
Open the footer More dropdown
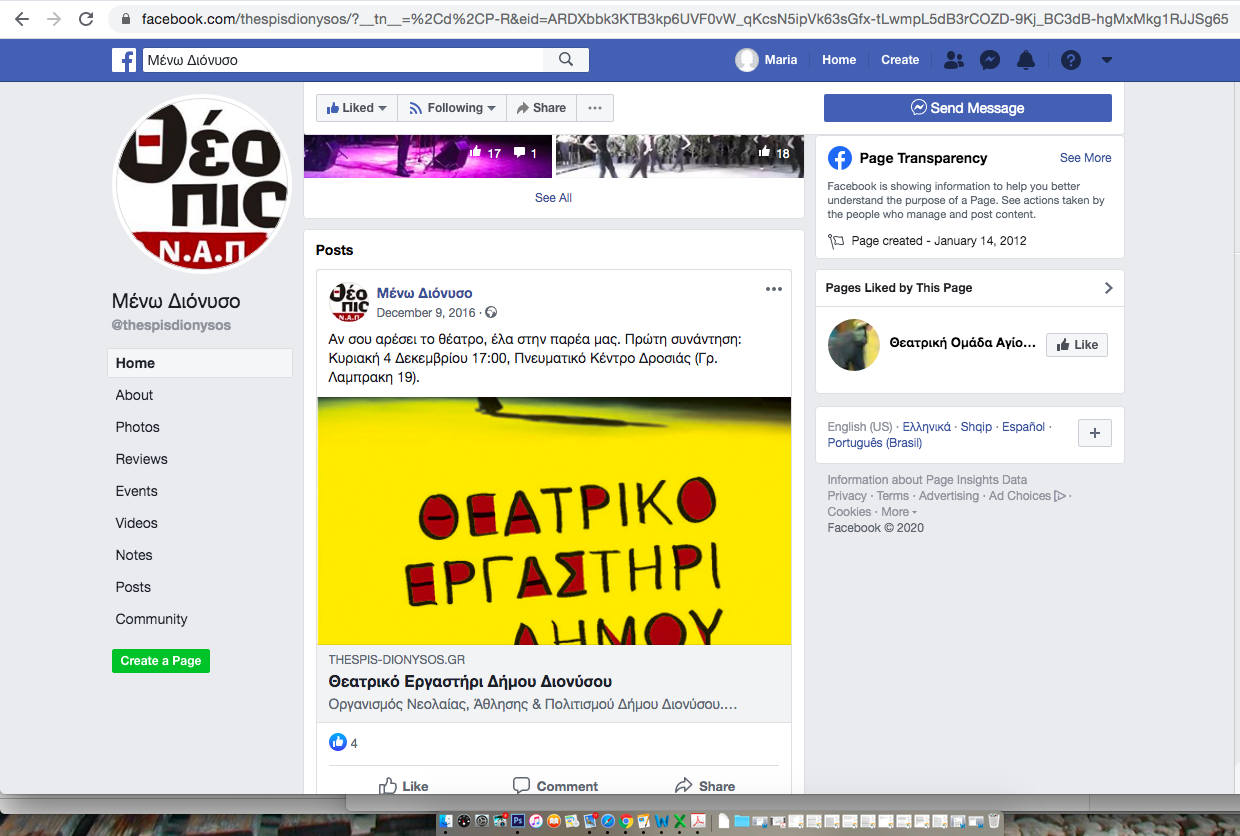click(898, 512)
